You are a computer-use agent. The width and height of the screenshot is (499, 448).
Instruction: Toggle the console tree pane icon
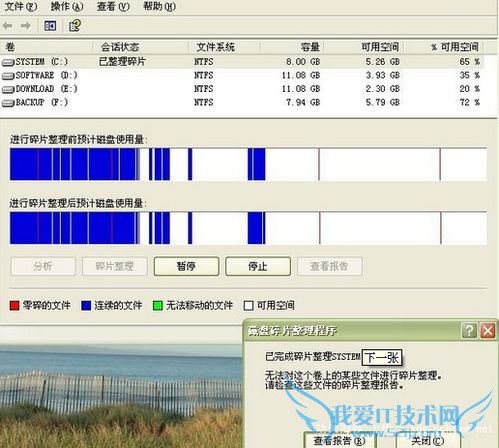(x=50, y=26)
